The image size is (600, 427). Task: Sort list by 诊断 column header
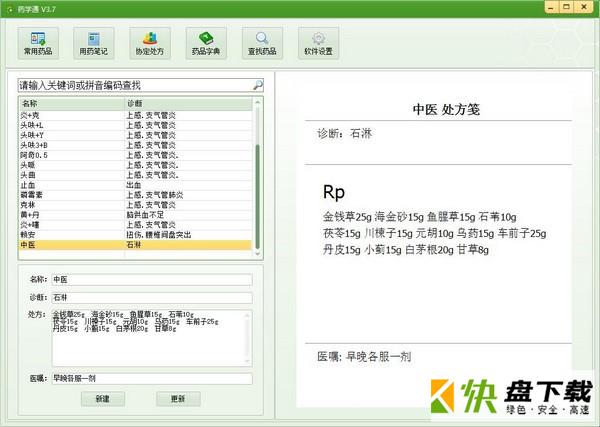pyautogui.click(x=189, y=103)
